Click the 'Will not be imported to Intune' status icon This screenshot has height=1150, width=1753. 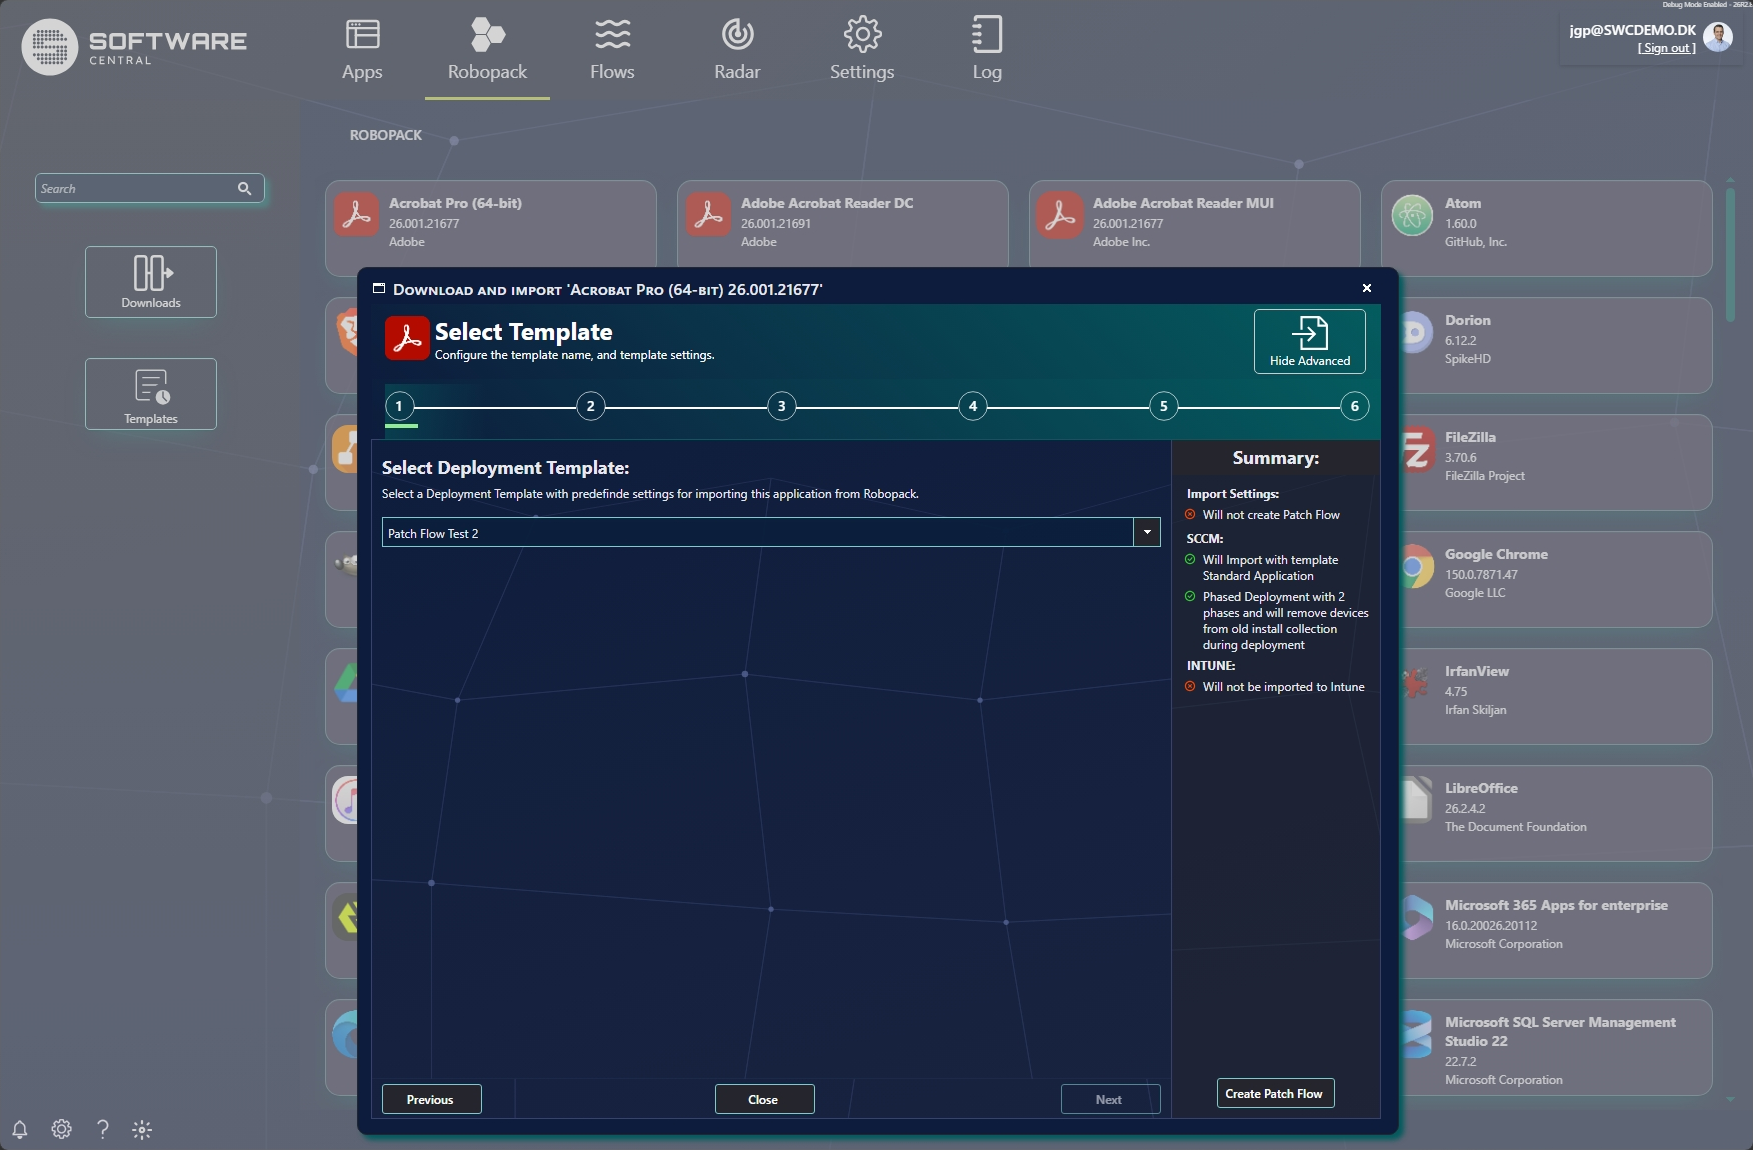(x=1190, y=687)
